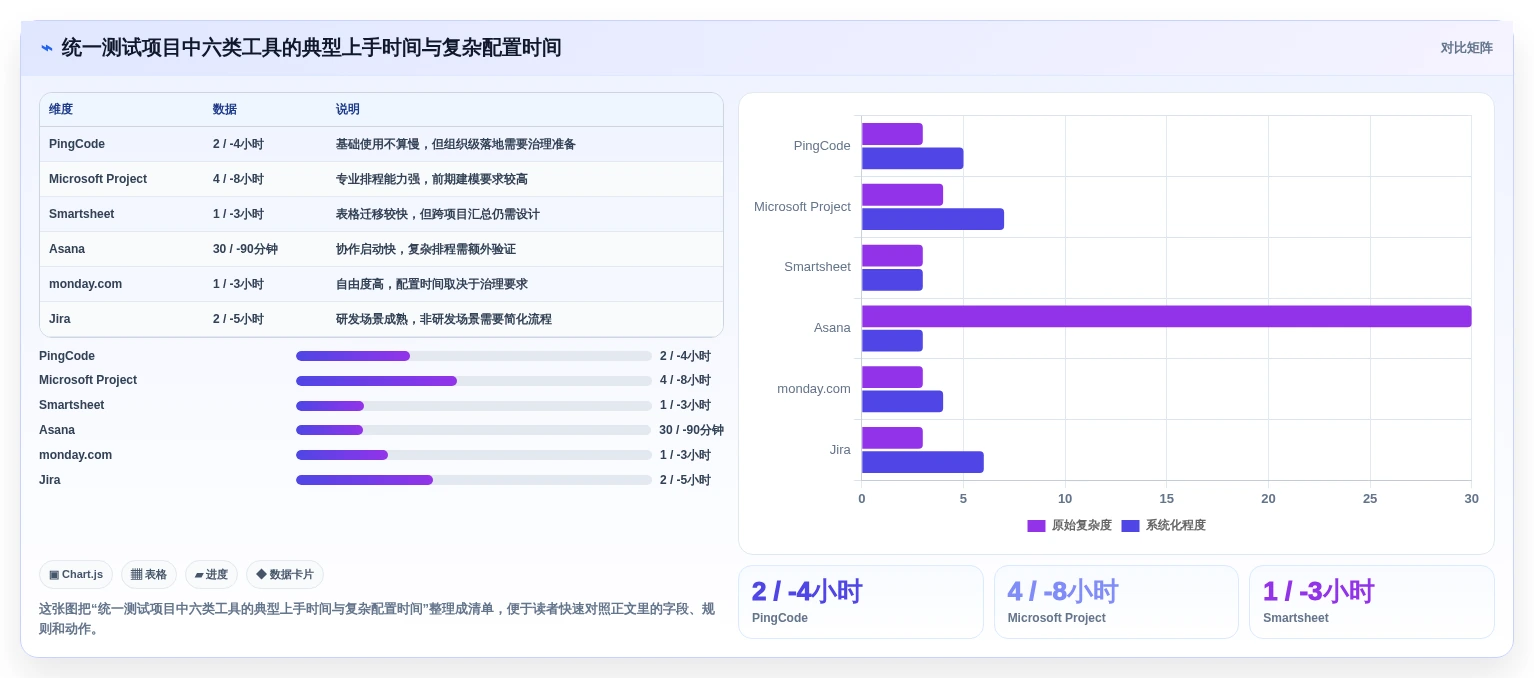Click the description 基础使用不算慢，但组织级落地需要治理准备
Viewport: 1534px width, 678px height.
point(456,144)
